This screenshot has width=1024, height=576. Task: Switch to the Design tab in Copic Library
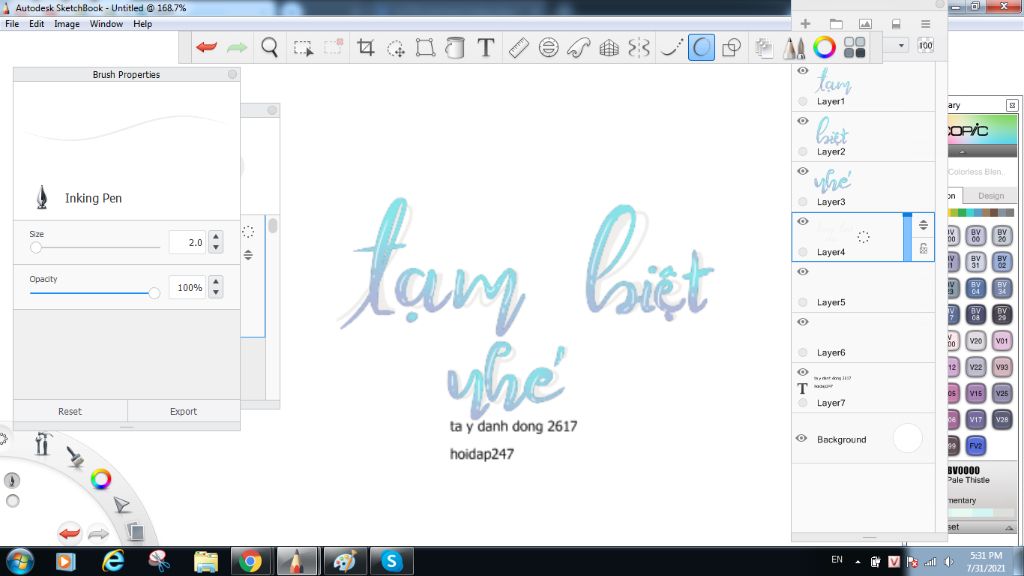[x=990, y=195]
